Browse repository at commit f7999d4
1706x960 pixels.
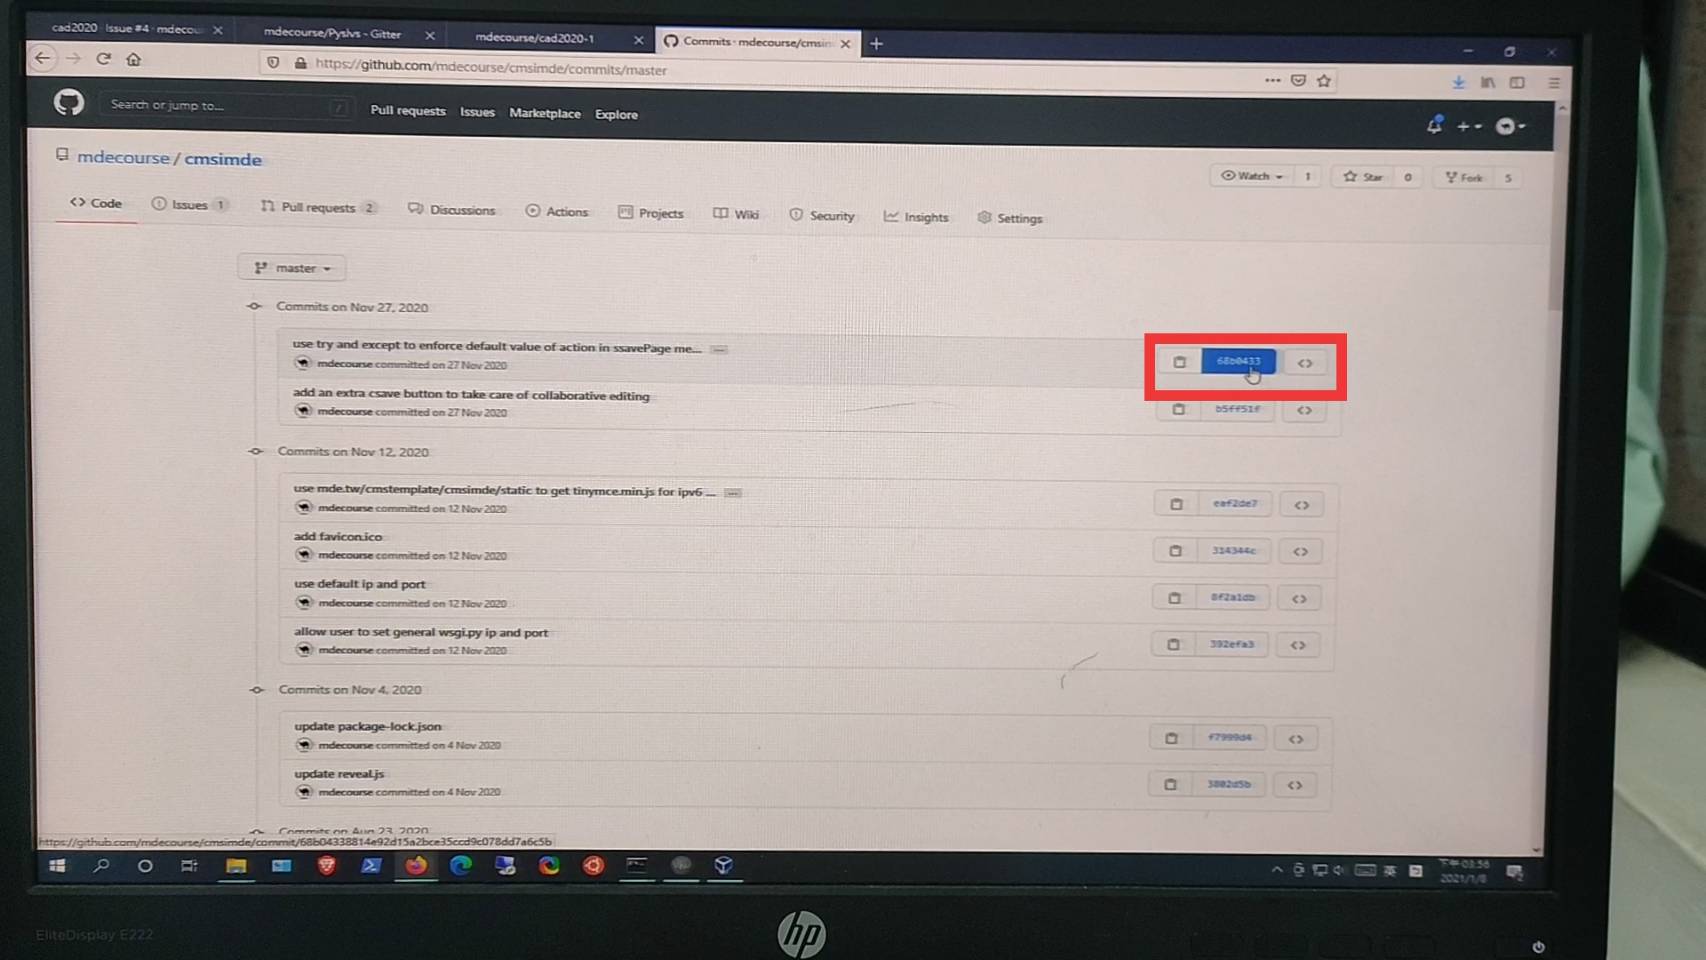[x=1296, y=740]
